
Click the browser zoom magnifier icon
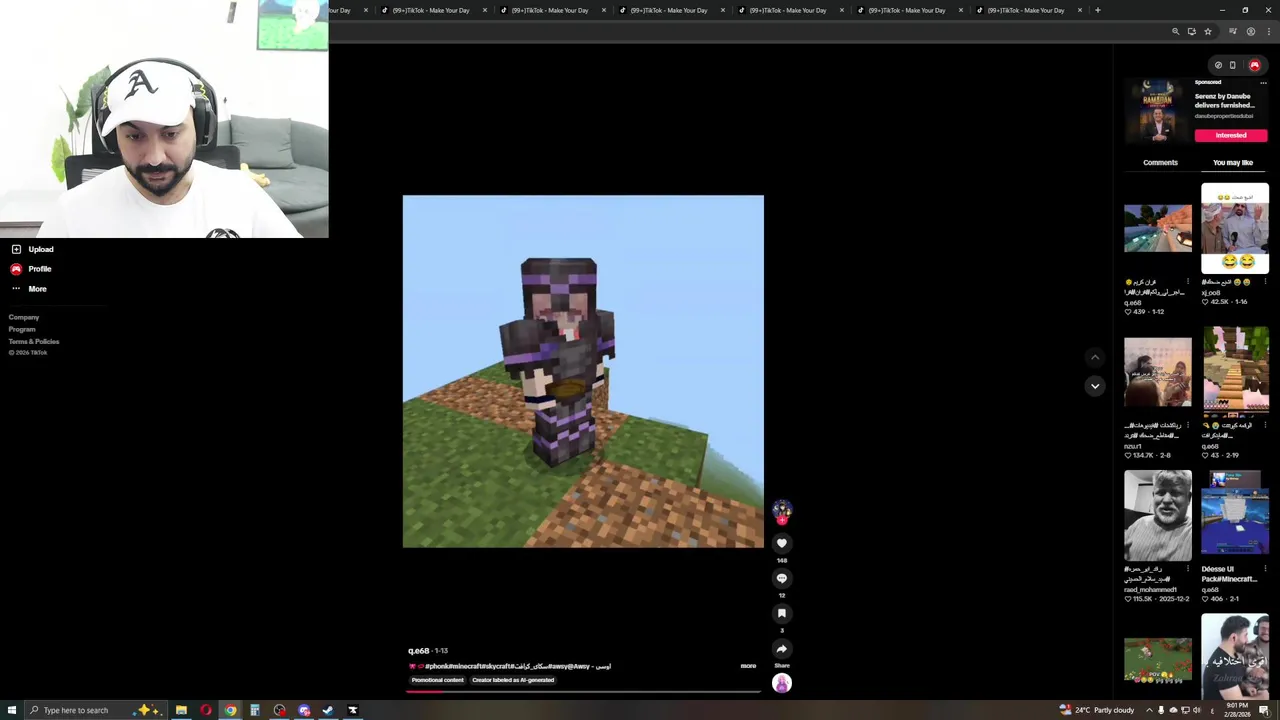tap(1176, 32)
